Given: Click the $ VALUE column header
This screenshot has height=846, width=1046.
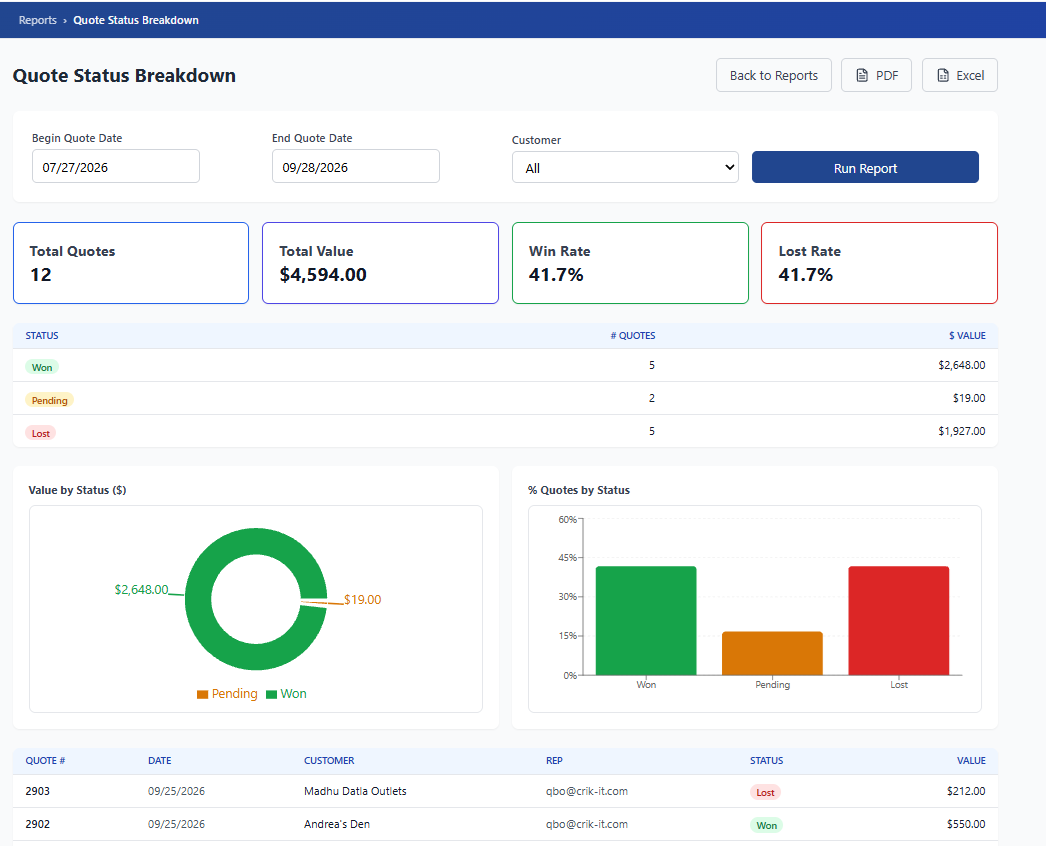Looking at the screenshot, I should [967, 336].
